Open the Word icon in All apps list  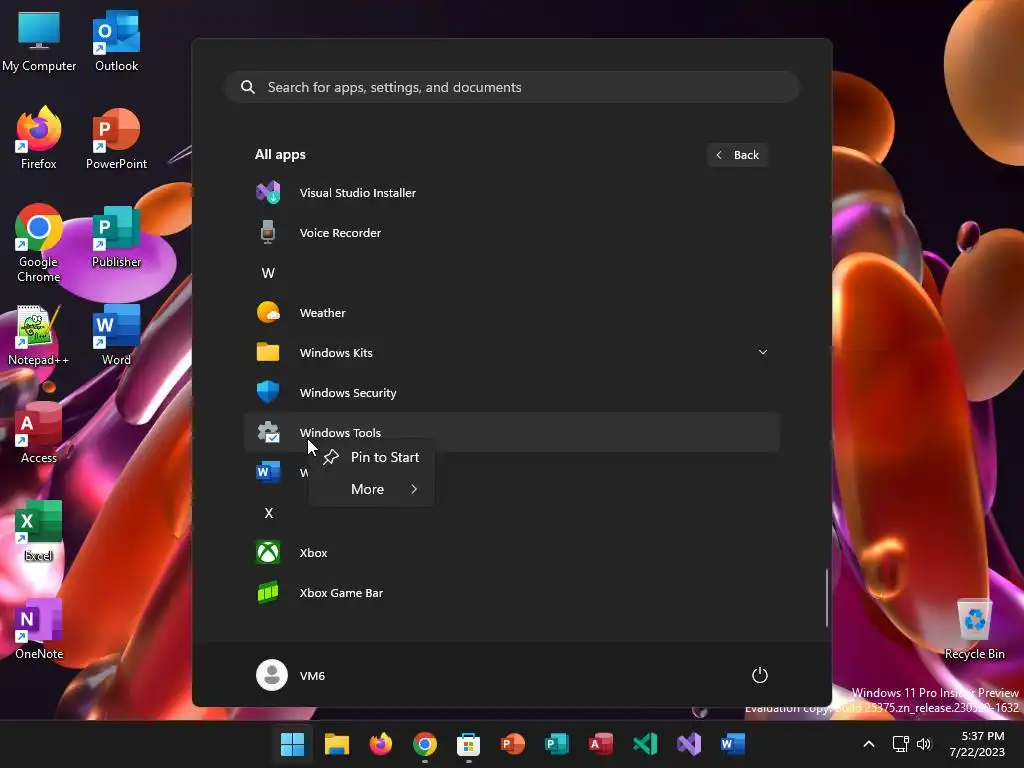[268, 472]
